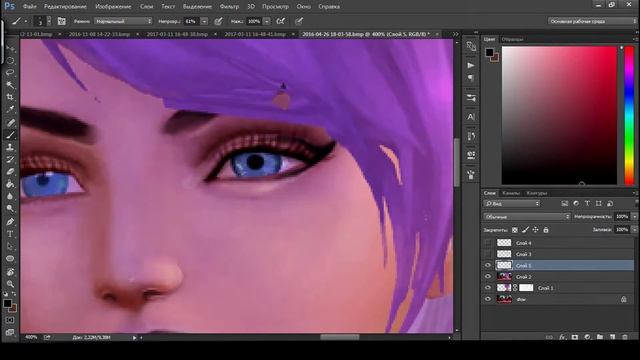
Task: Open the layer blend mode Обычные dropdown
Action: pyautogui.click(x=527, y=217)
